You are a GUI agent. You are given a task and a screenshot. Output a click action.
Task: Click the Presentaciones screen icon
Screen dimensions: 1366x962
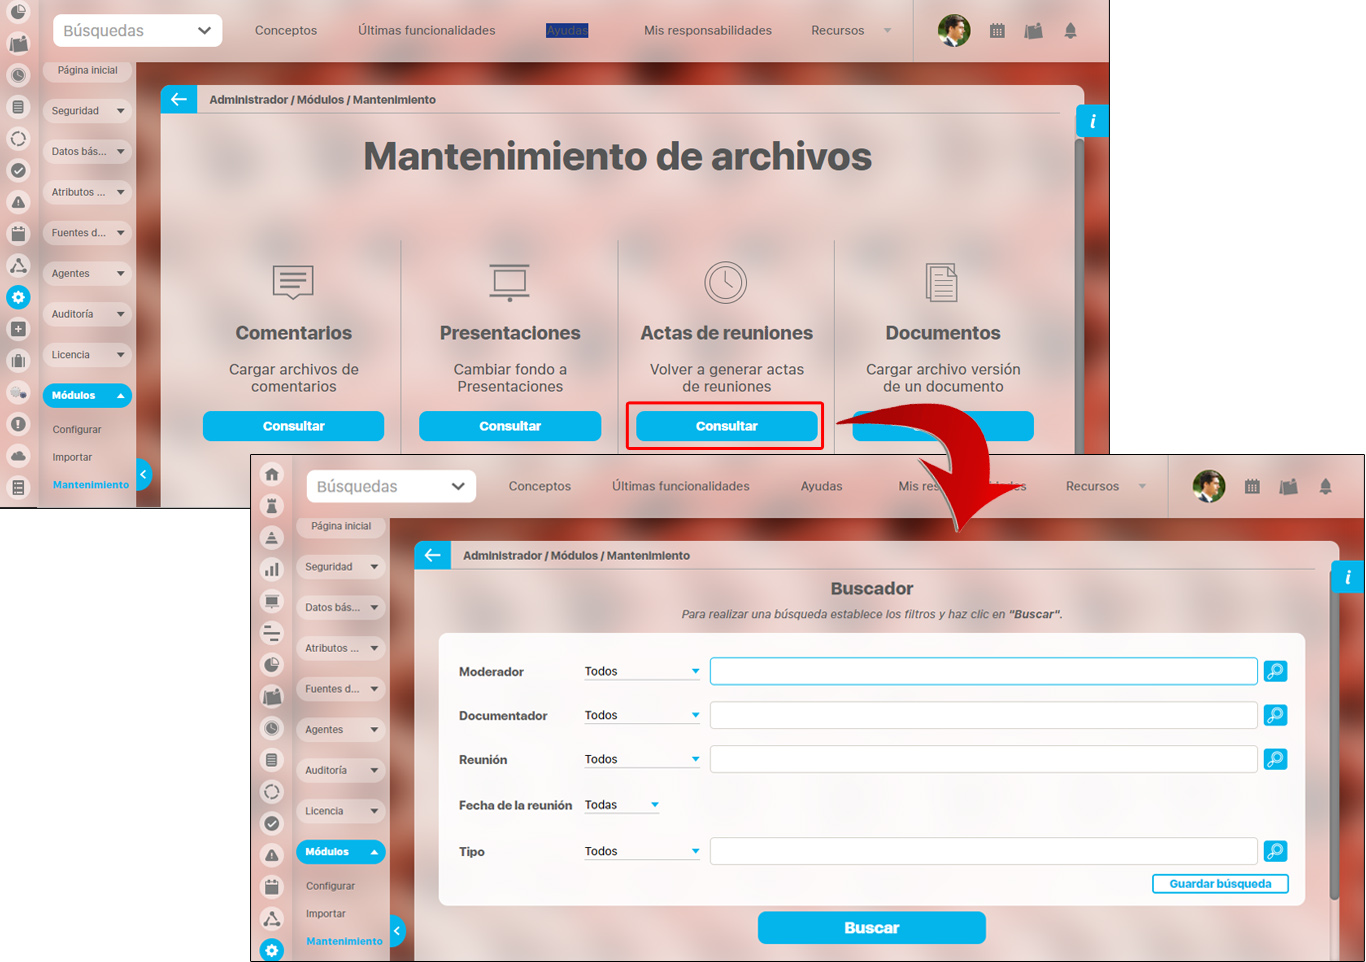coord(510,283)
